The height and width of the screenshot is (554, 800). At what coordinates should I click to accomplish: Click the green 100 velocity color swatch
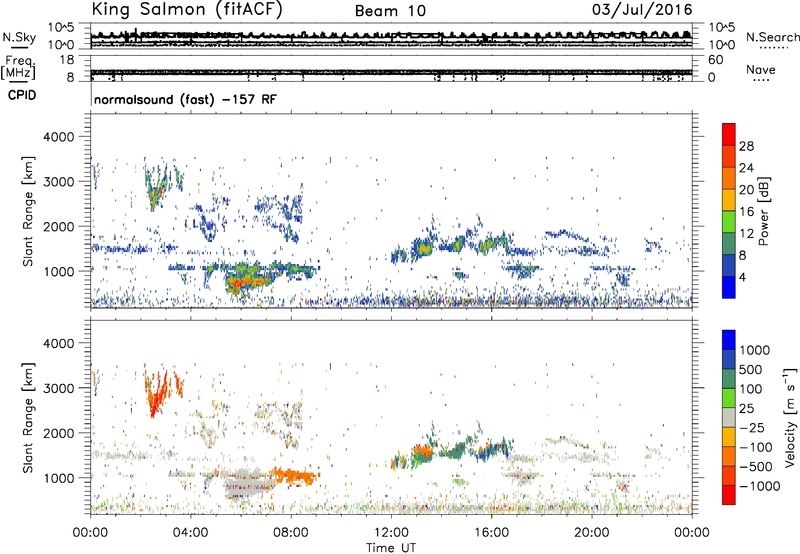point(729,398)
